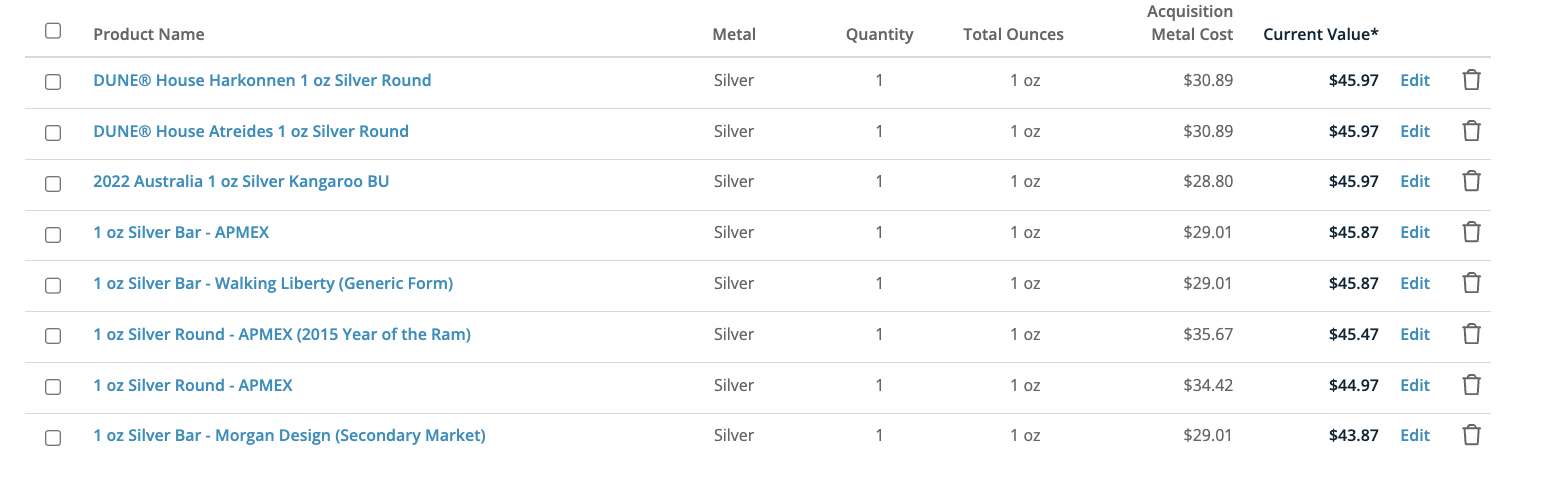Image resolution: width=1548 pixels, height=482 pixels.
Task: Tick checkbox beside Morgan Design silver bar
Action: pyautogui.click(x=53, y=437)
